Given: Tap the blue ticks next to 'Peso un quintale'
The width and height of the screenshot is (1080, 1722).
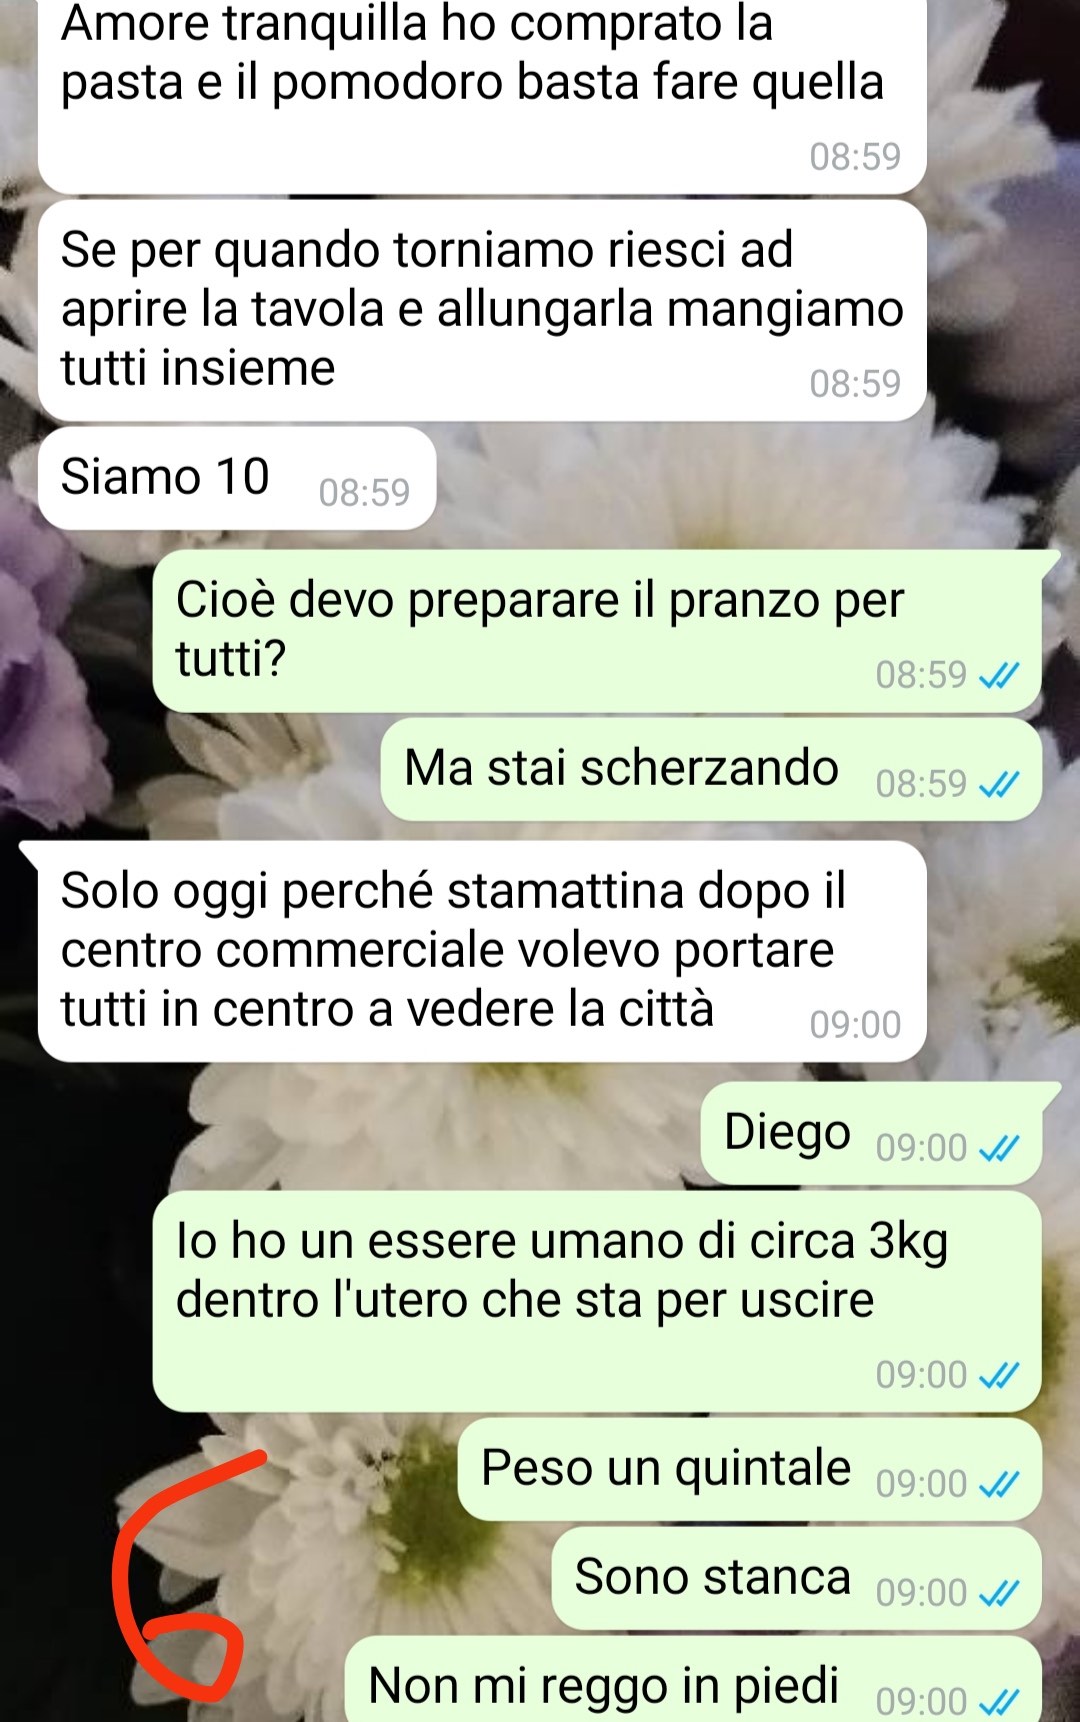Looking at the screenshot, I should point(998,1485).
